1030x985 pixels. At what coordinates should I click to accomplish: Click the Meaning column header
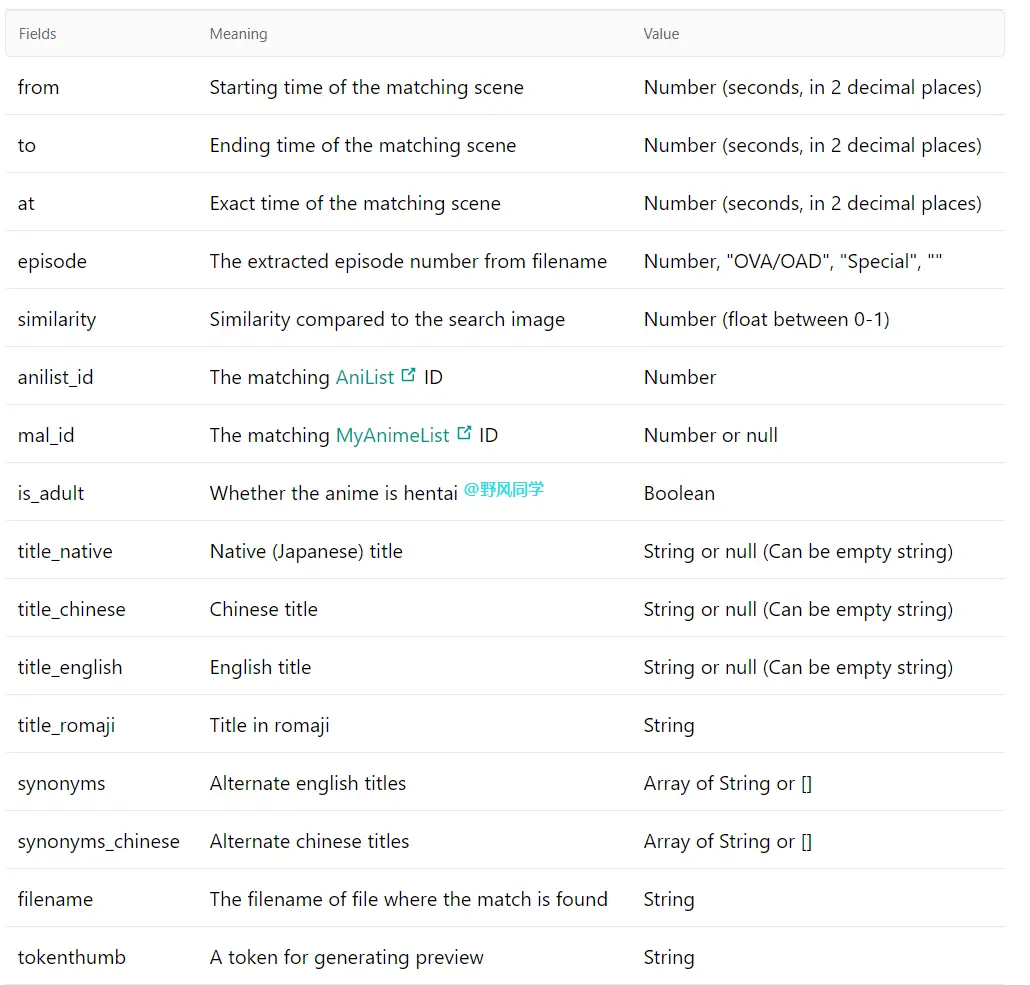click(x=238, y=34)
